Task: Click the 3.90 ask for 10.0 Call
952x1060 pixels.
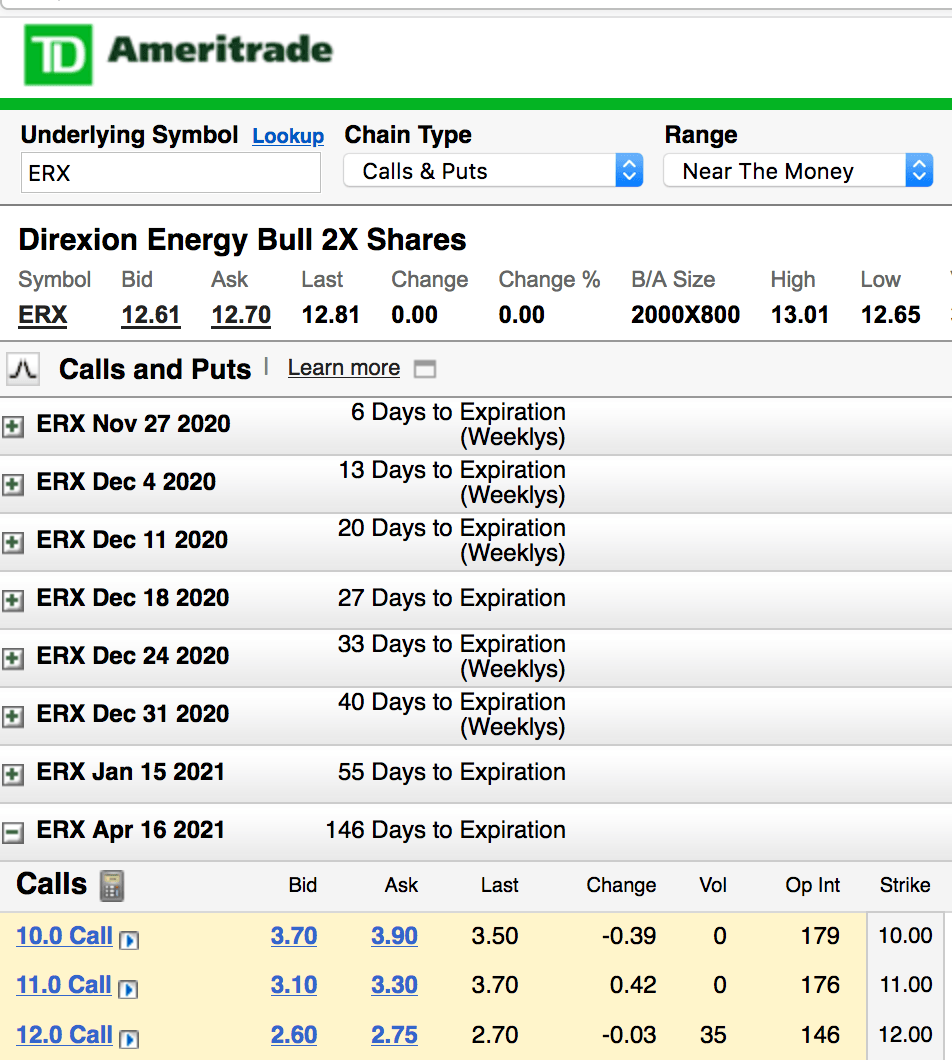Action: point(394,937)
